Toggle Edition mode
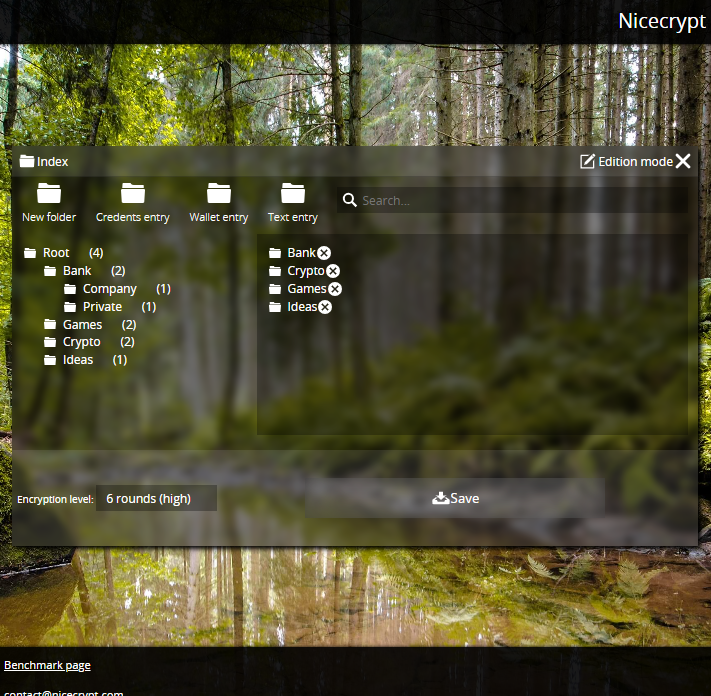 click(x=627, y=162)
